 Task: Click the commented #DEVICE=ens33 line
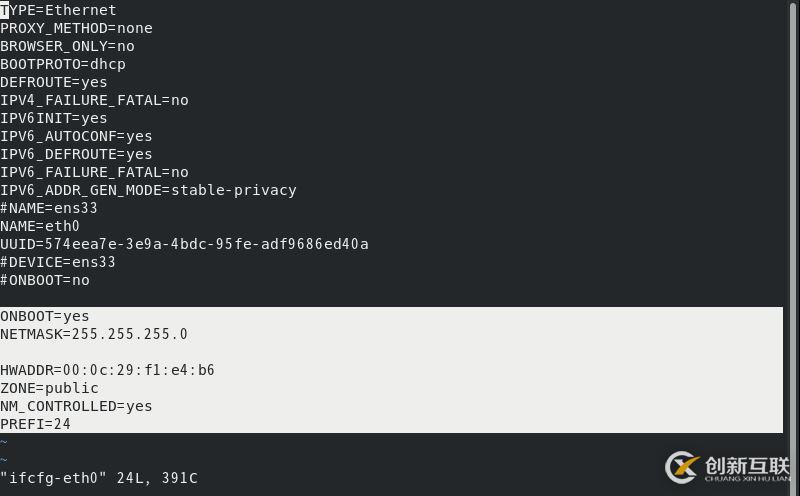pyautogui.click(x=58, y=262)
